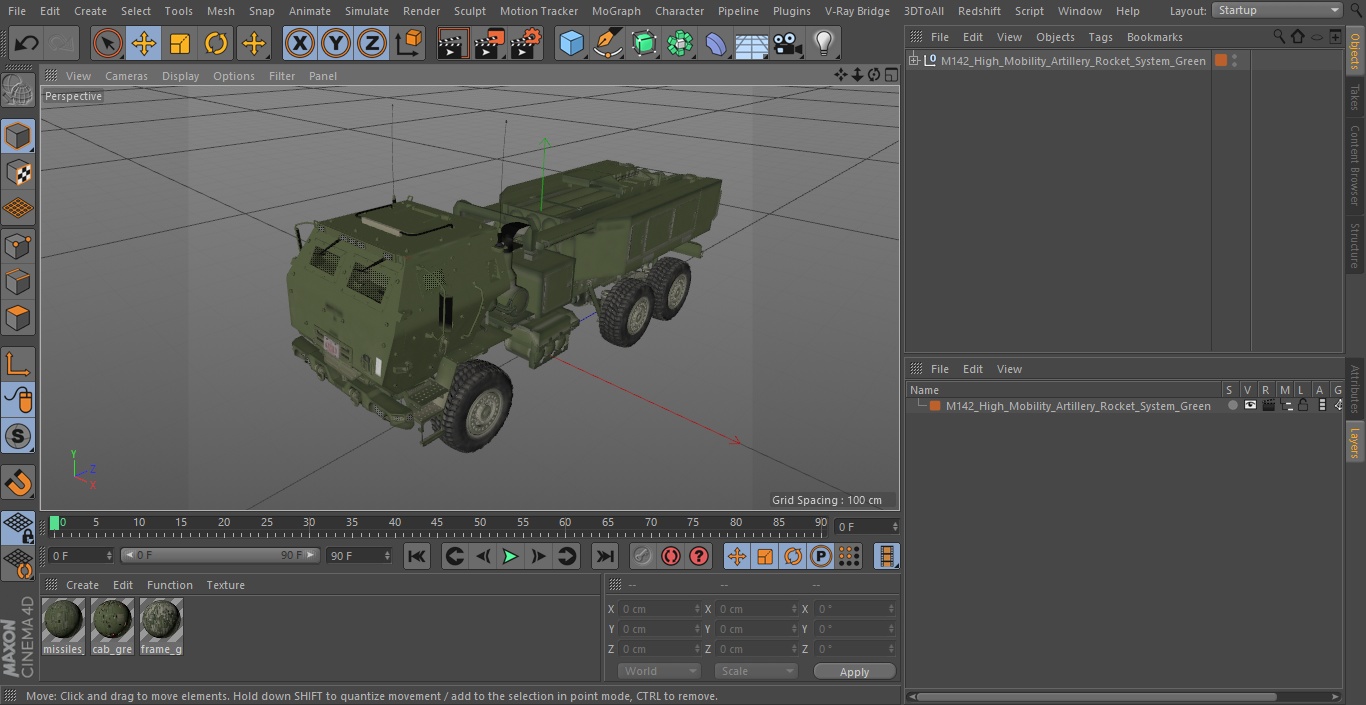Switch to the Content Browser tab
This screenshot has width=1366, height=705.
(x=1355, y=165)
